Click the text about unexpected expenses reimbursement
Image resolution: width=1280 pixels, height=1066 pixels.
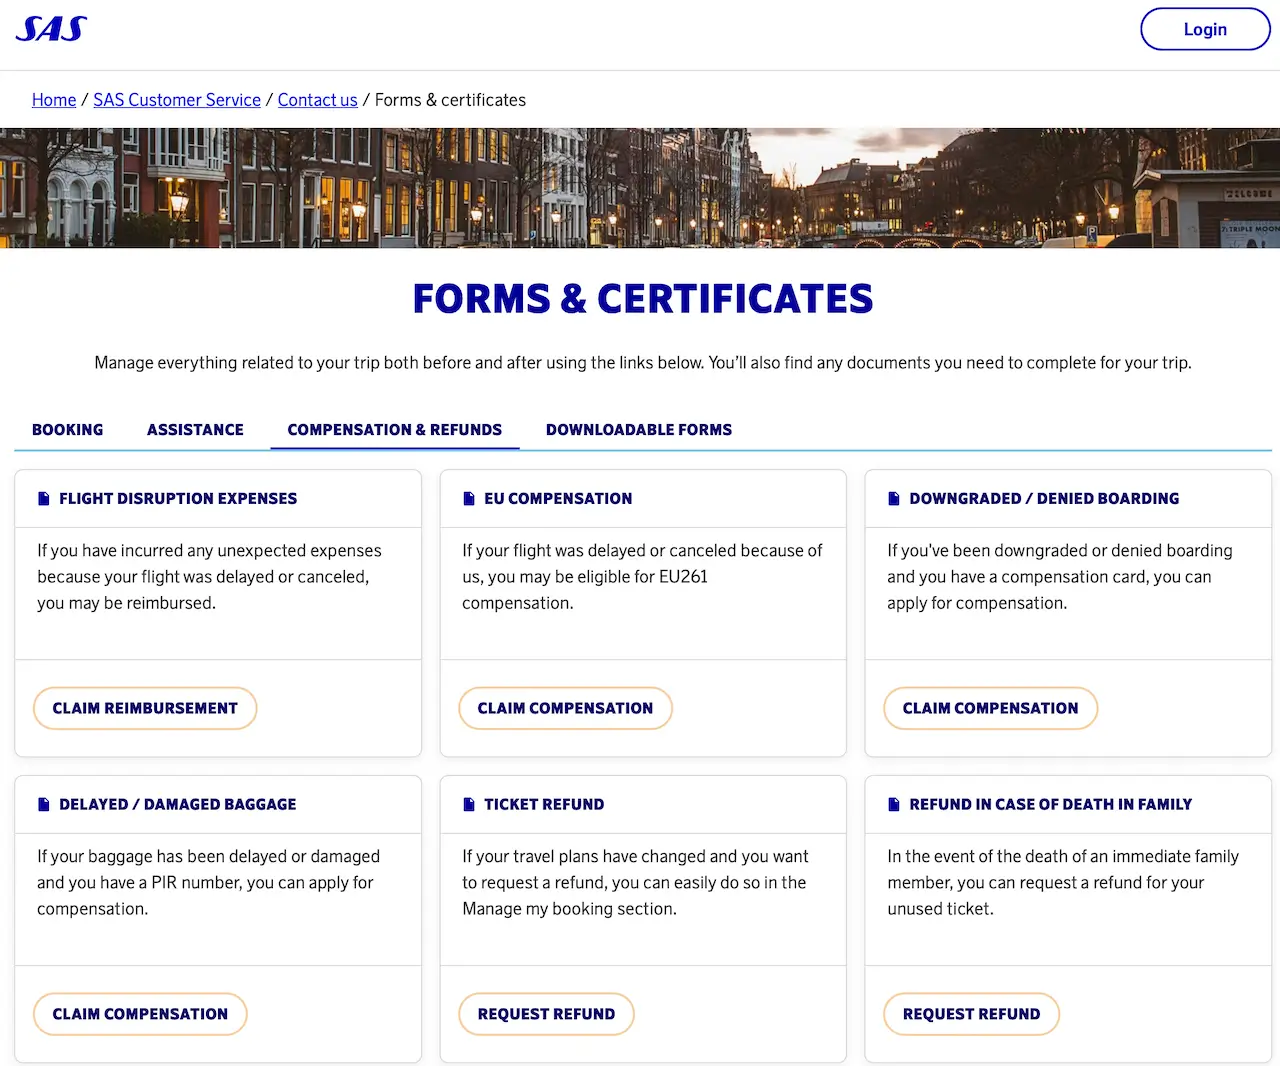pos(209,577)
